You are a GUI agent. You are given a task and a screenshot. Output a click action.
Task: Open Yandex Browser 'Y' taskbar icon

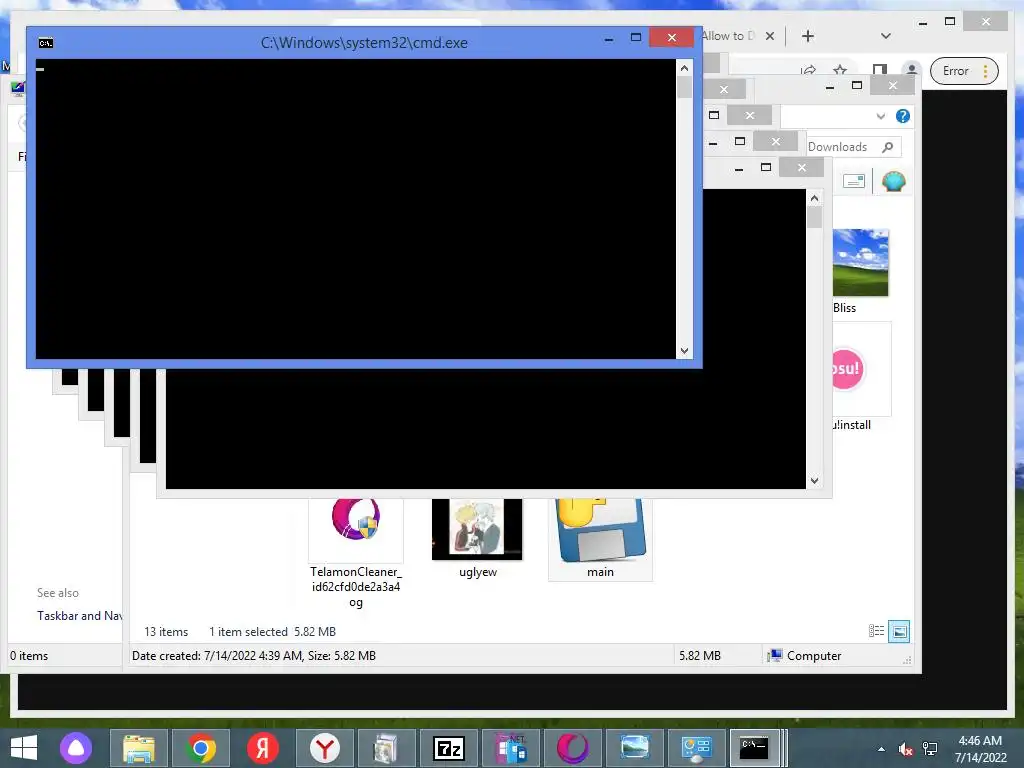pyautogui.click(x=325, y=748)
